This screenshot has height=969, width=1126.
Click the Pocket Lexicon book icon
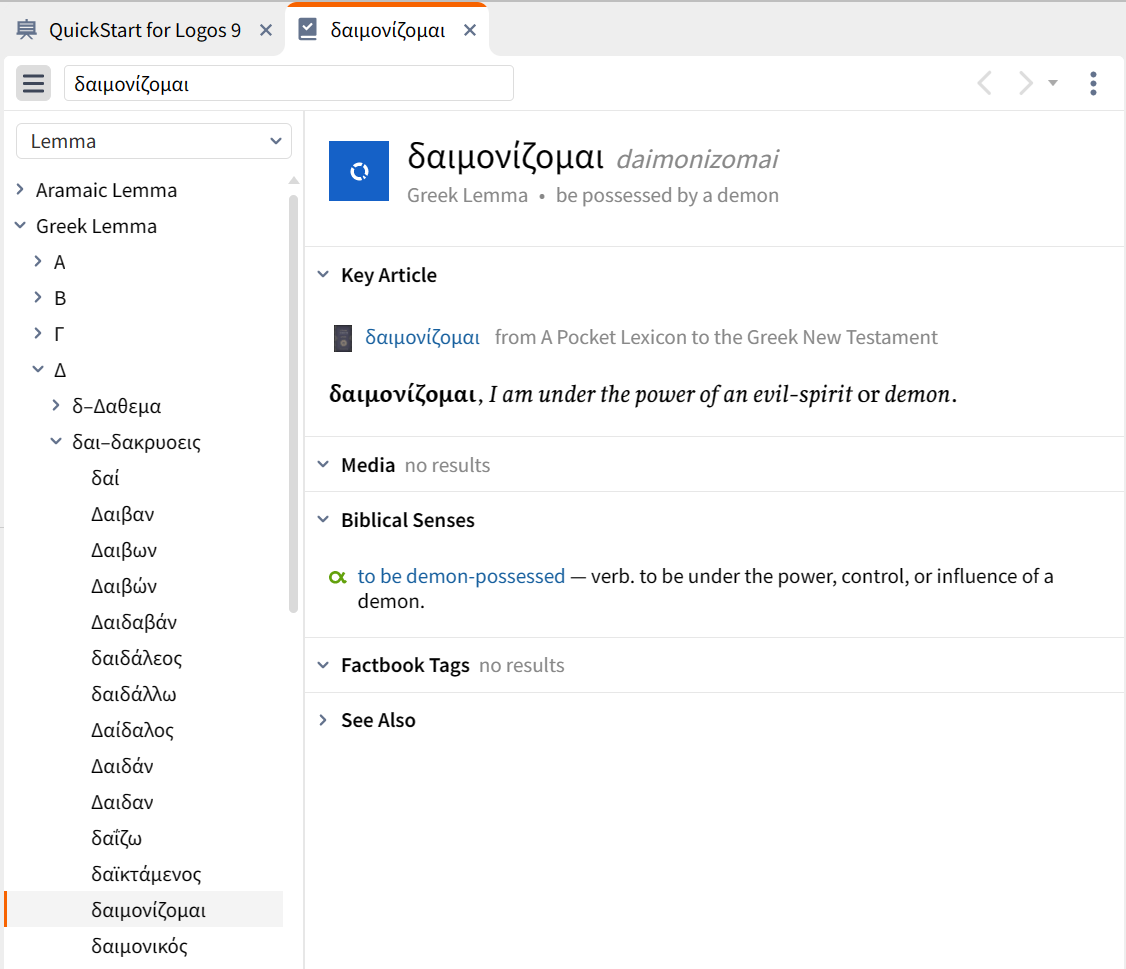coord(343,339)
